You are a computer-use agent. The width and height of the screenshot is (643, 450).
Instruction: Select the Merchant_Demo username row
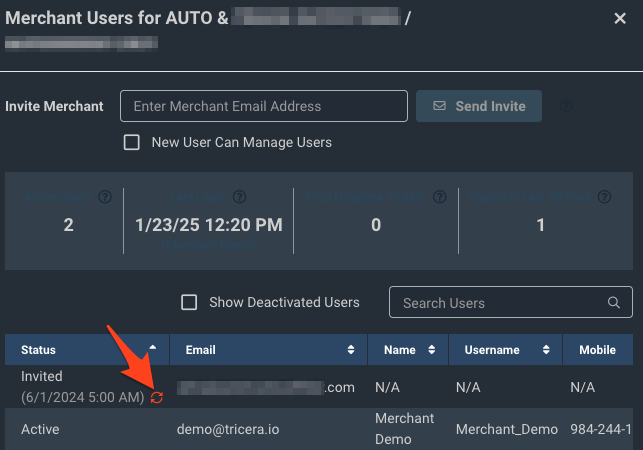pos(506,429)
